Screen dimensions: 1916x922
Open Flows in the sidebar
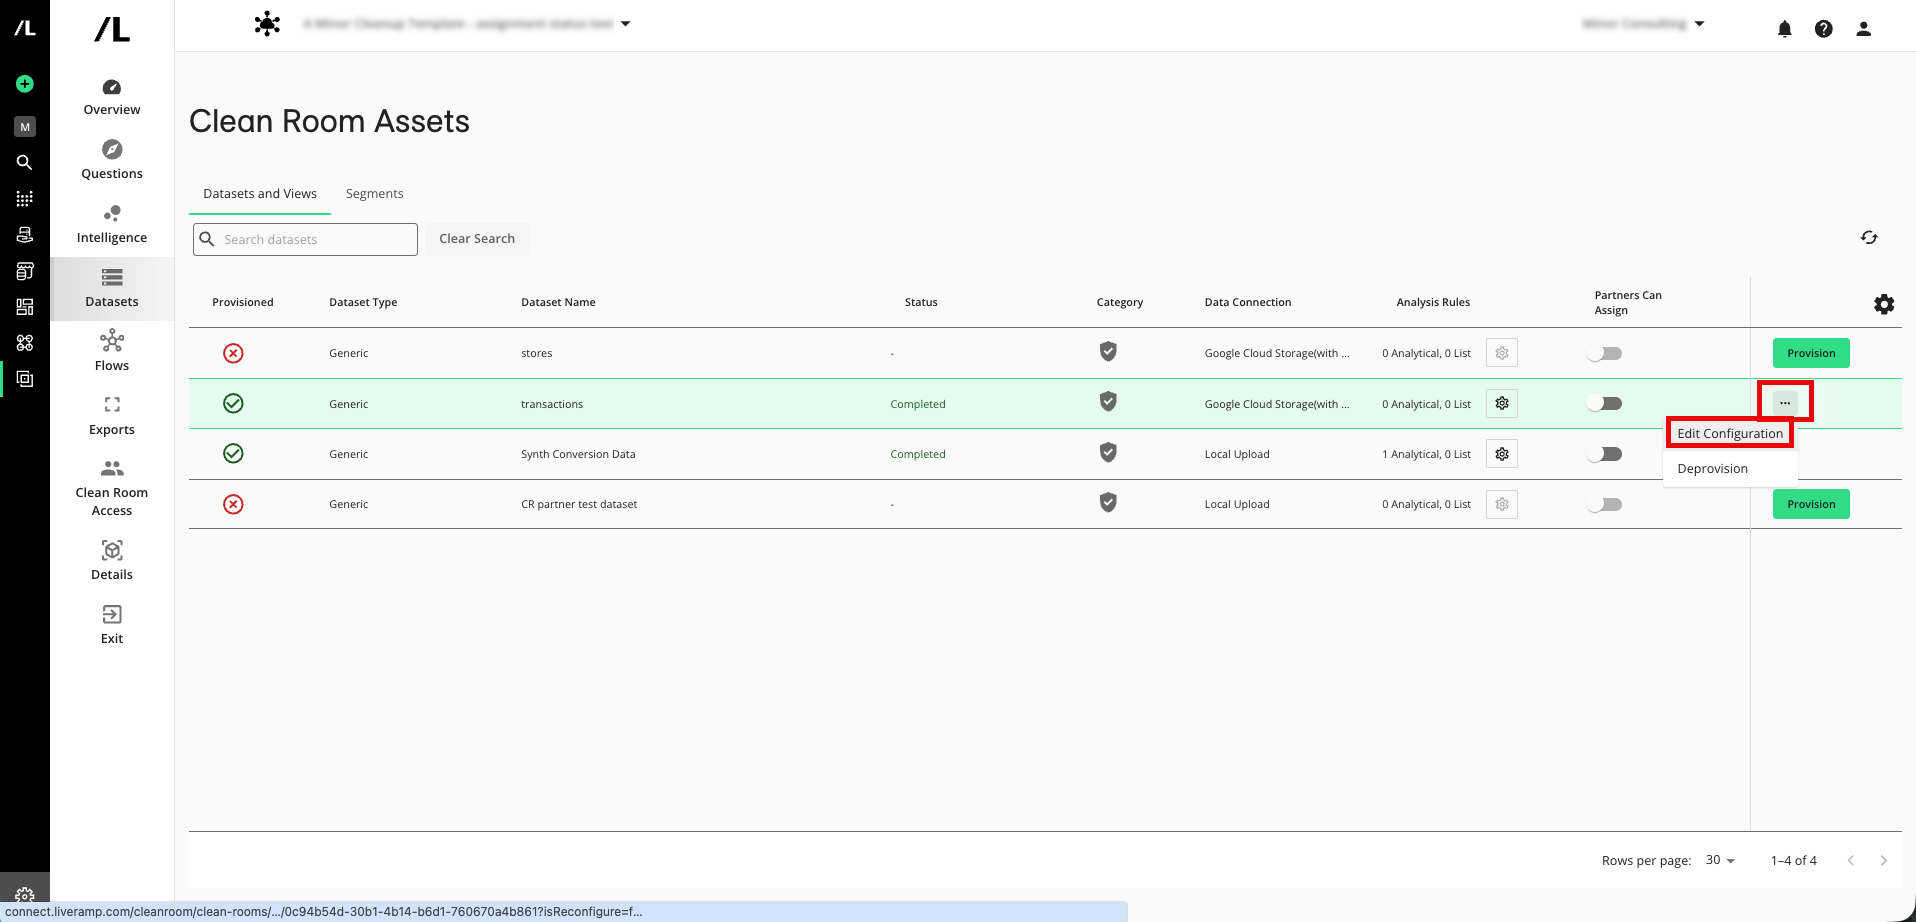112,353
